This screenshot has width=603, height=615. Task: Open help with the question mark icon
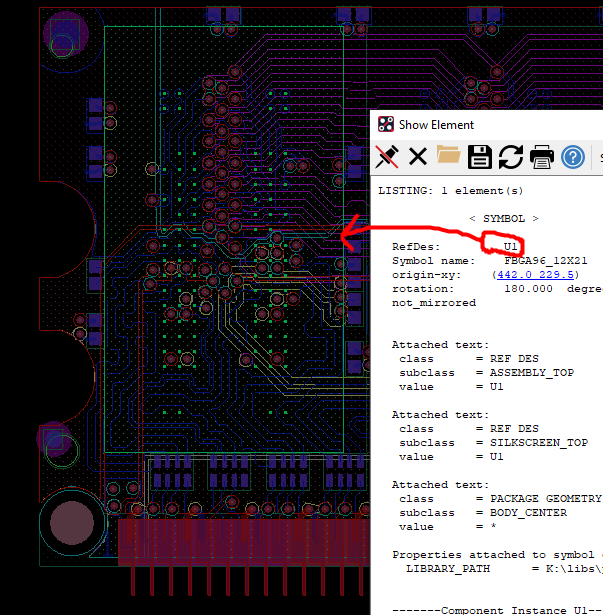point(573,157)
